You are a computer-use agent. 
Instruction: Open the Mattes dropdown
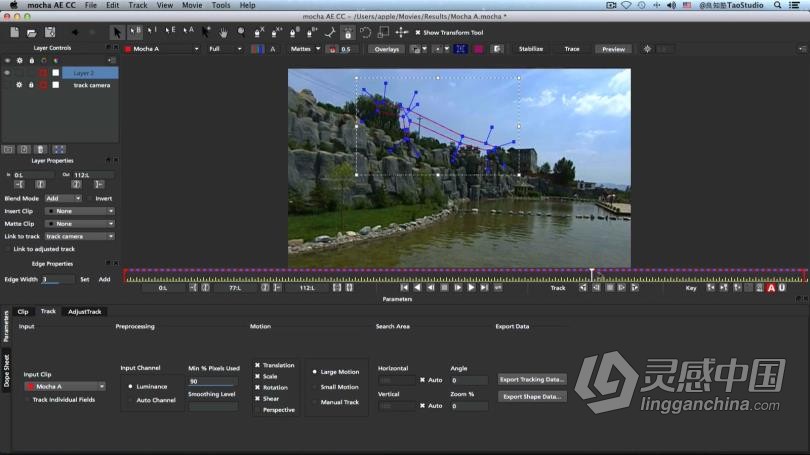[x=305, y=49]
